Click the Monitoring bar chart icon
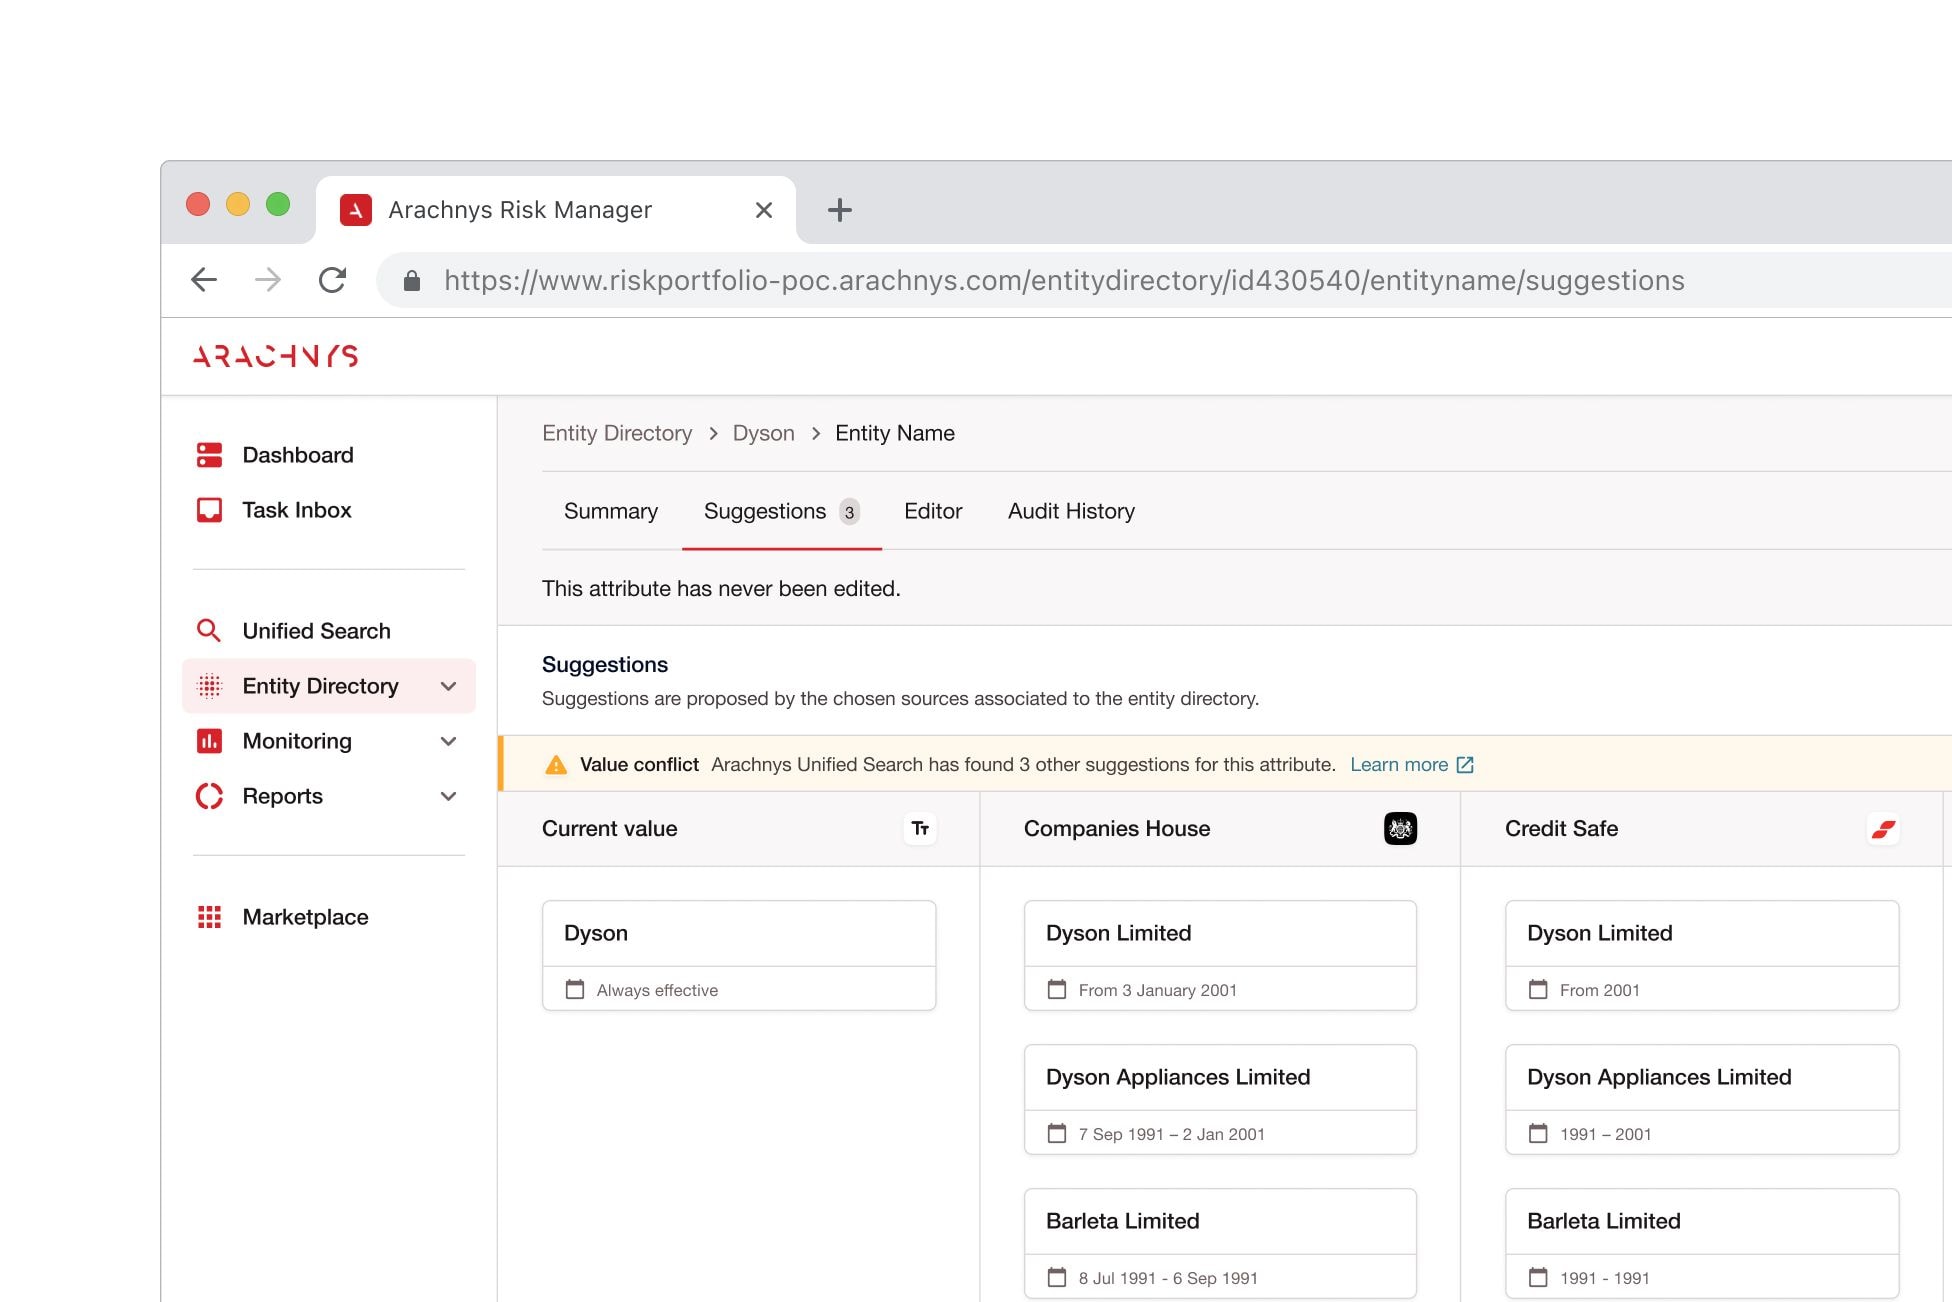1952x1302 pixels. point(209,741)
